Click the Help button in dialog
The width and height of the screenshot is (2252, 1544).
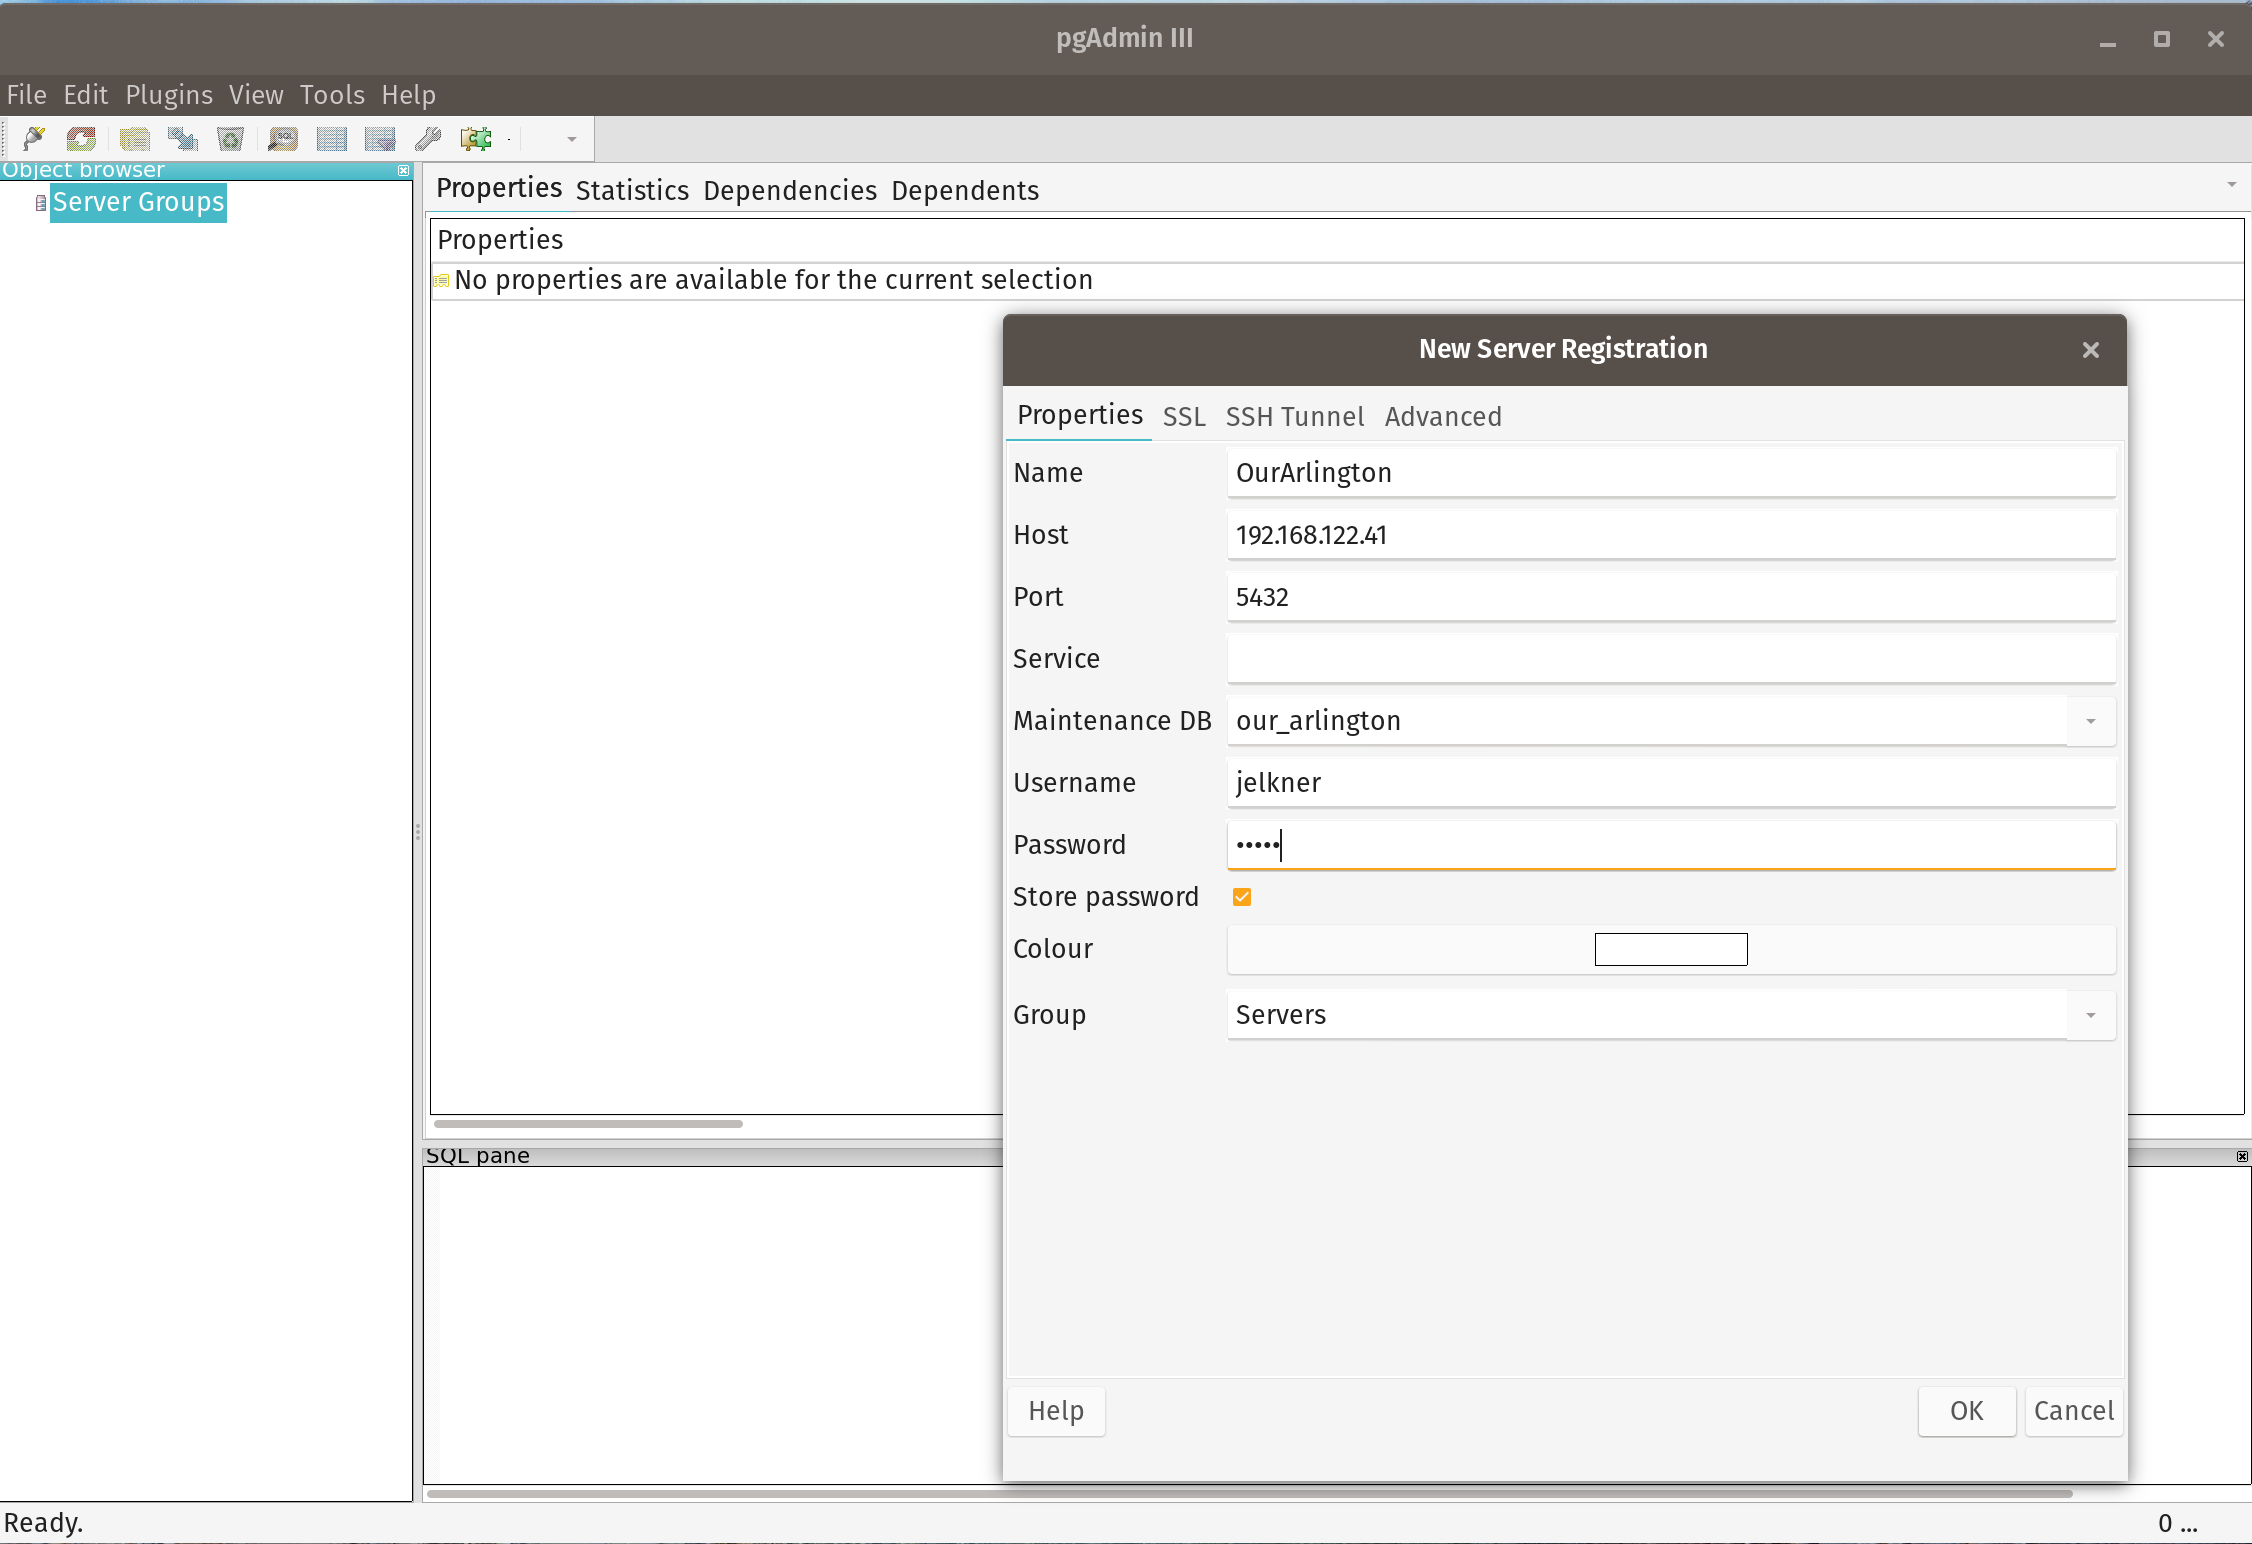point(1056,1411)
